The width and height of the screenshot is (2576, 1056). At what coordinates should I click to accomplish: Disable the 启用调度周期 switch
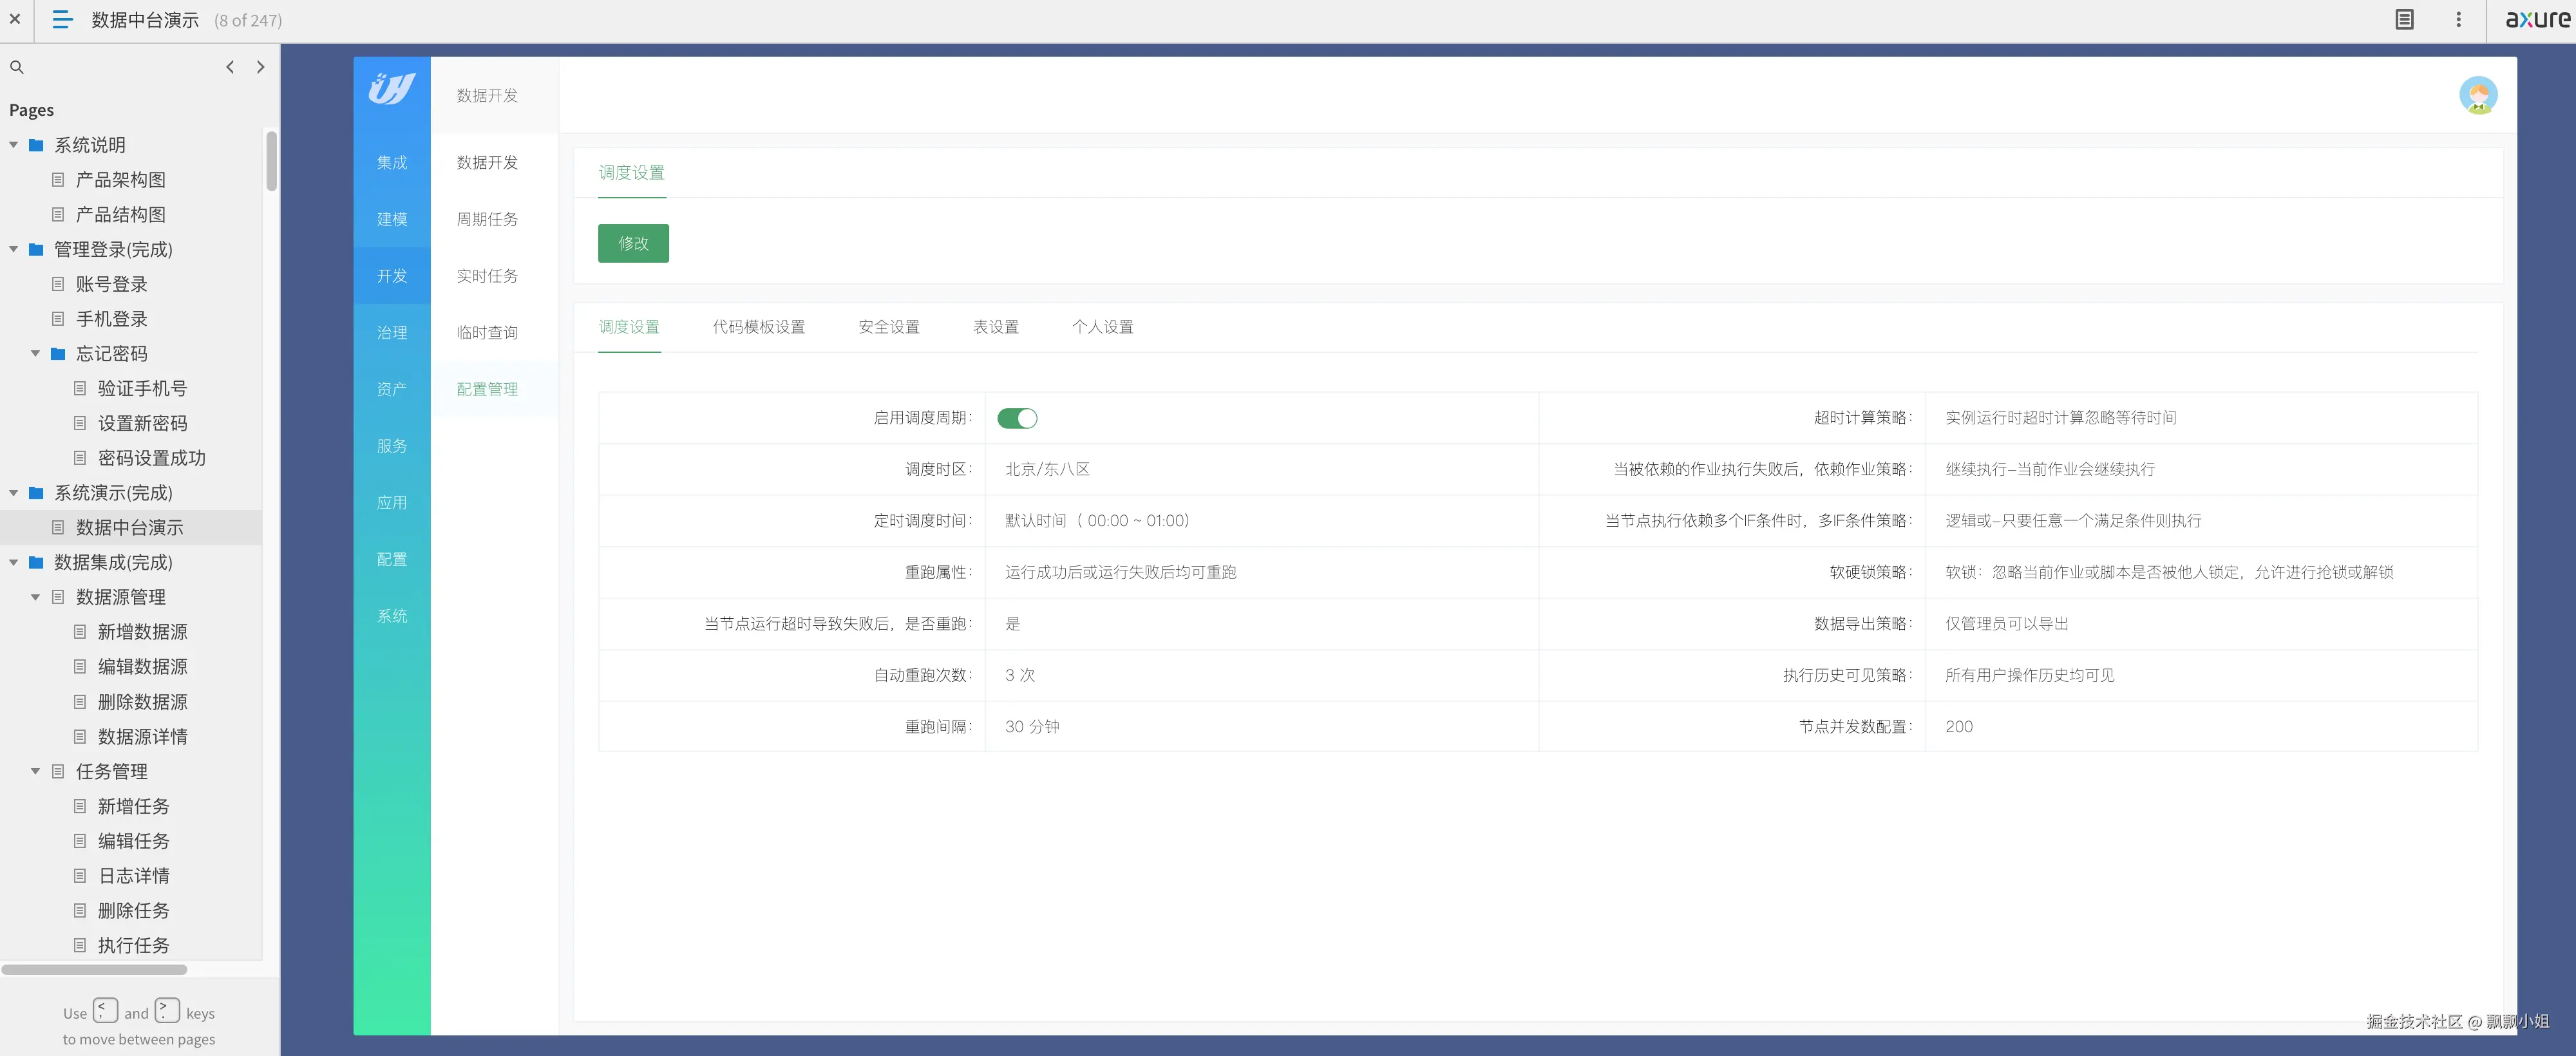(x=1018, y=418)
